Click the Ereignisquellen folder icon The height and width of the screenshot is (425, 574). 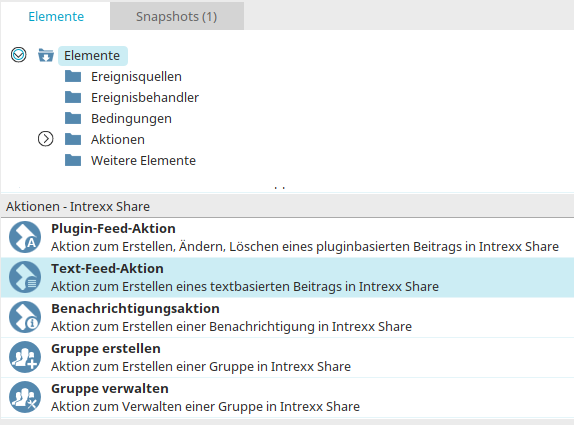click(x=73, y=76)
